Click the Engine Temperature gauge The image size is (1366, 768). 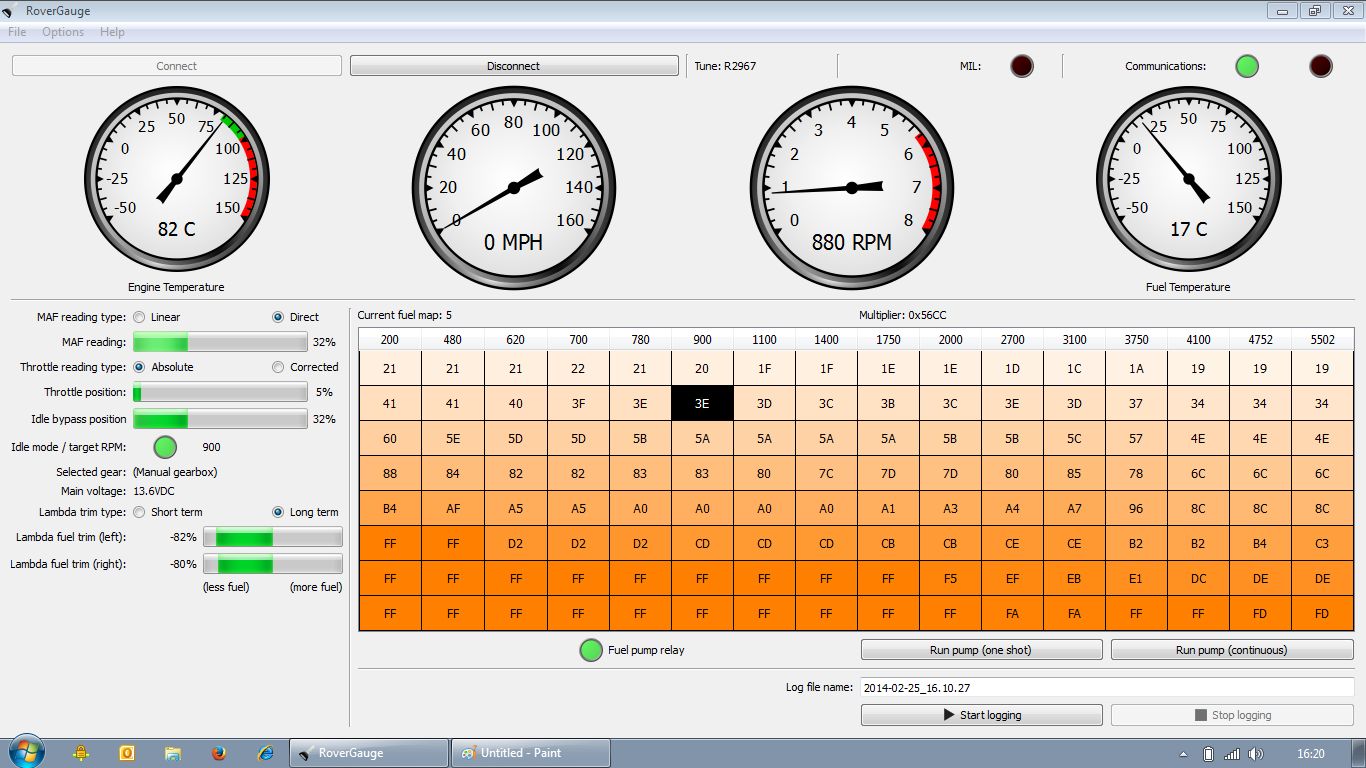point(177,179)
